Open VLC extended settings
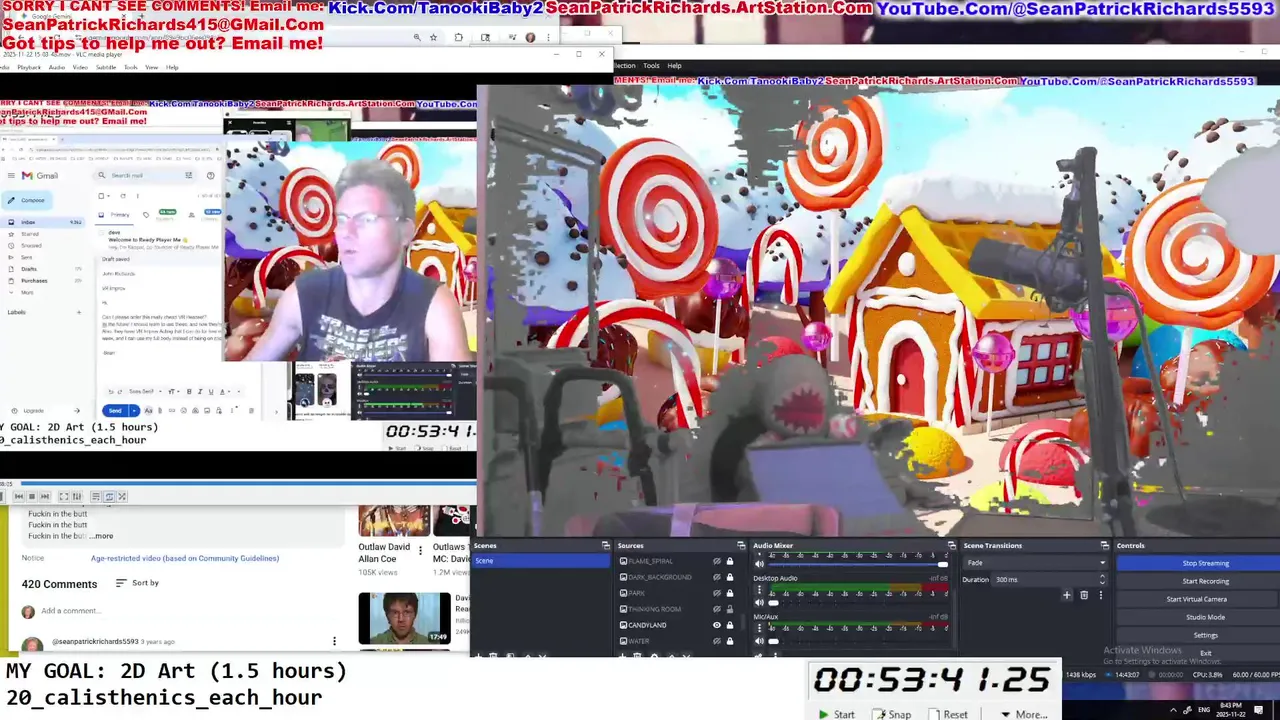Image resolution: width=1280 pixels, height=720 pixels. pyautogui.click(x=77, y=496)
